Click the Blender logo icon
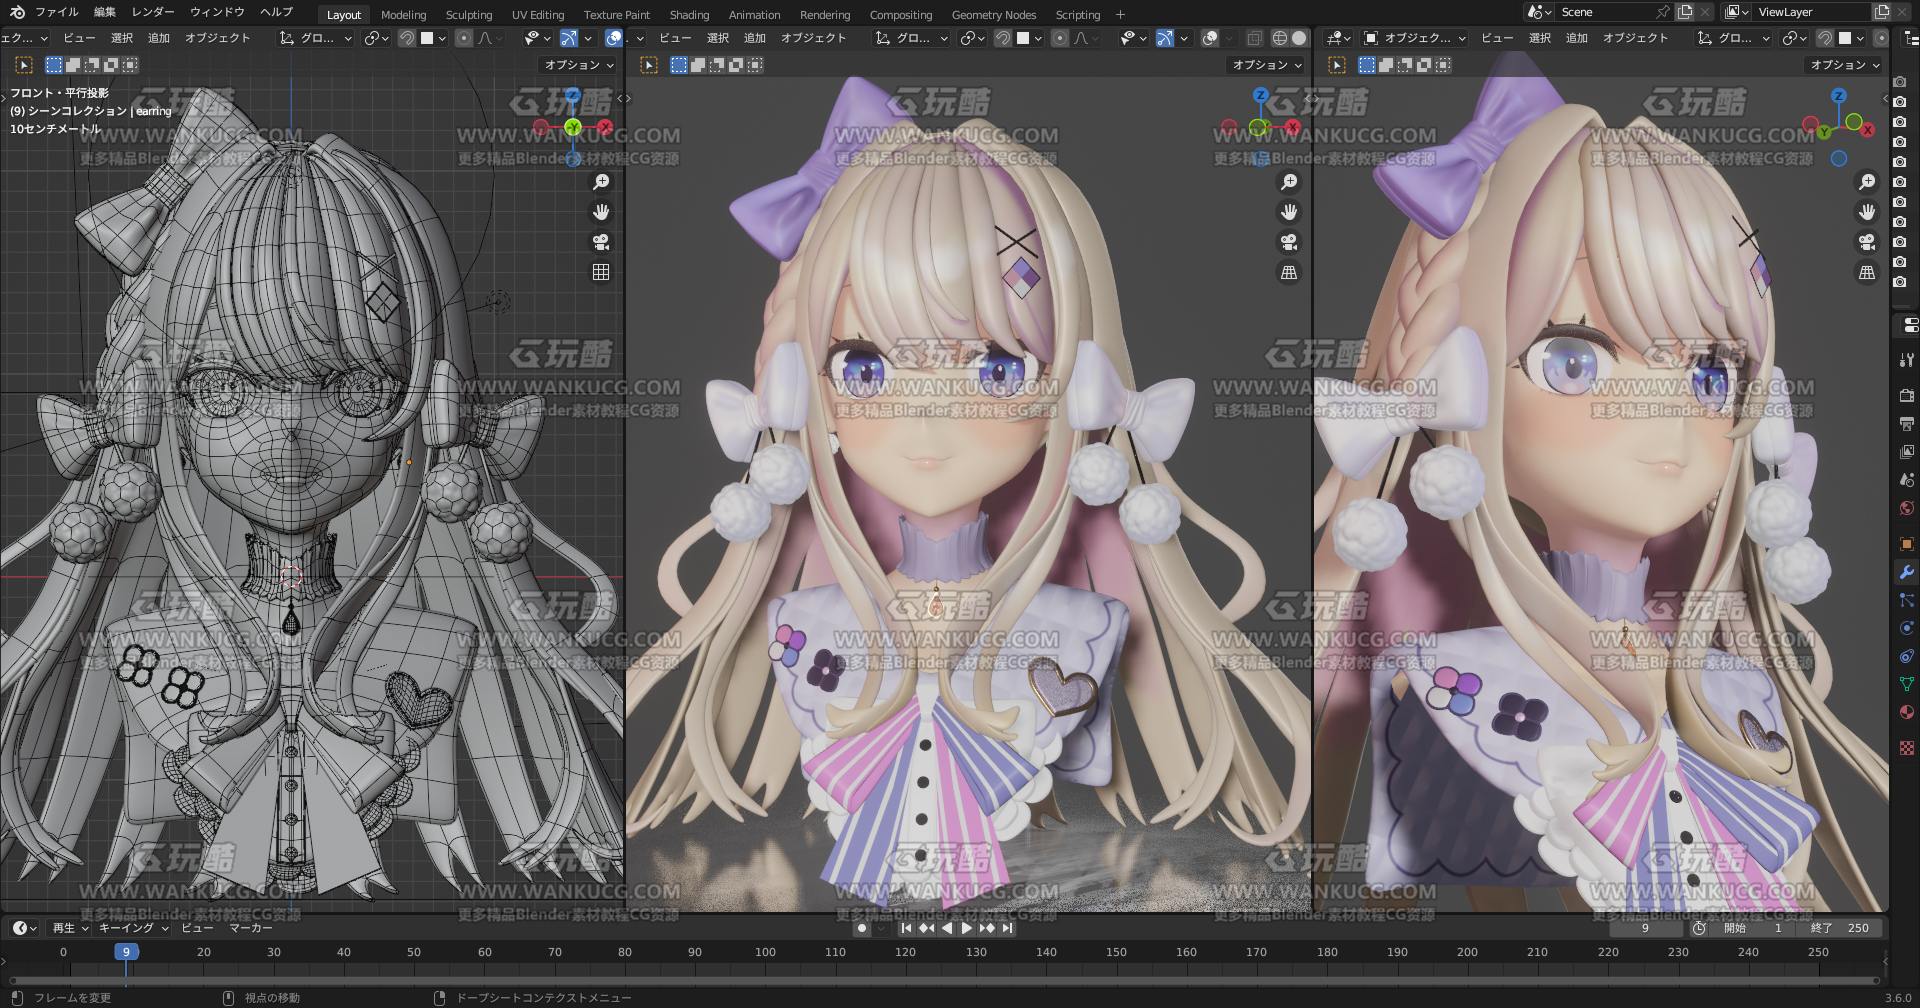This screenshot has width=1920, height=1008. pyautogui.click(x=17, y=12)
